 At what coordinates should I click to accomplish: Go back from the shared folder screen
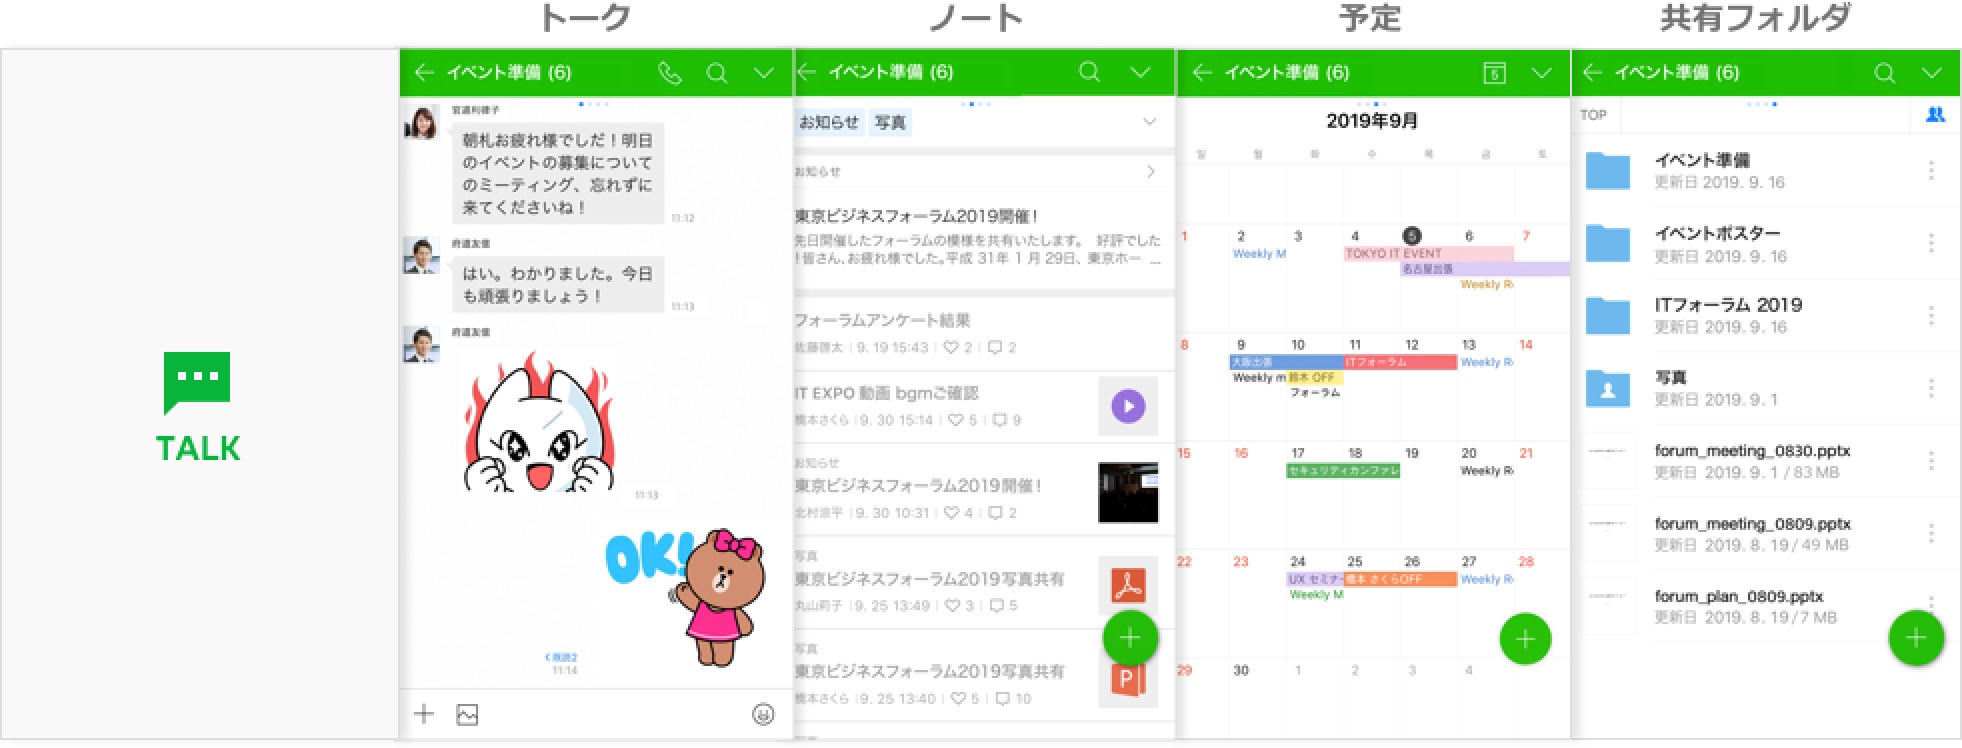pyautogui.click(x=1593, y=72)
